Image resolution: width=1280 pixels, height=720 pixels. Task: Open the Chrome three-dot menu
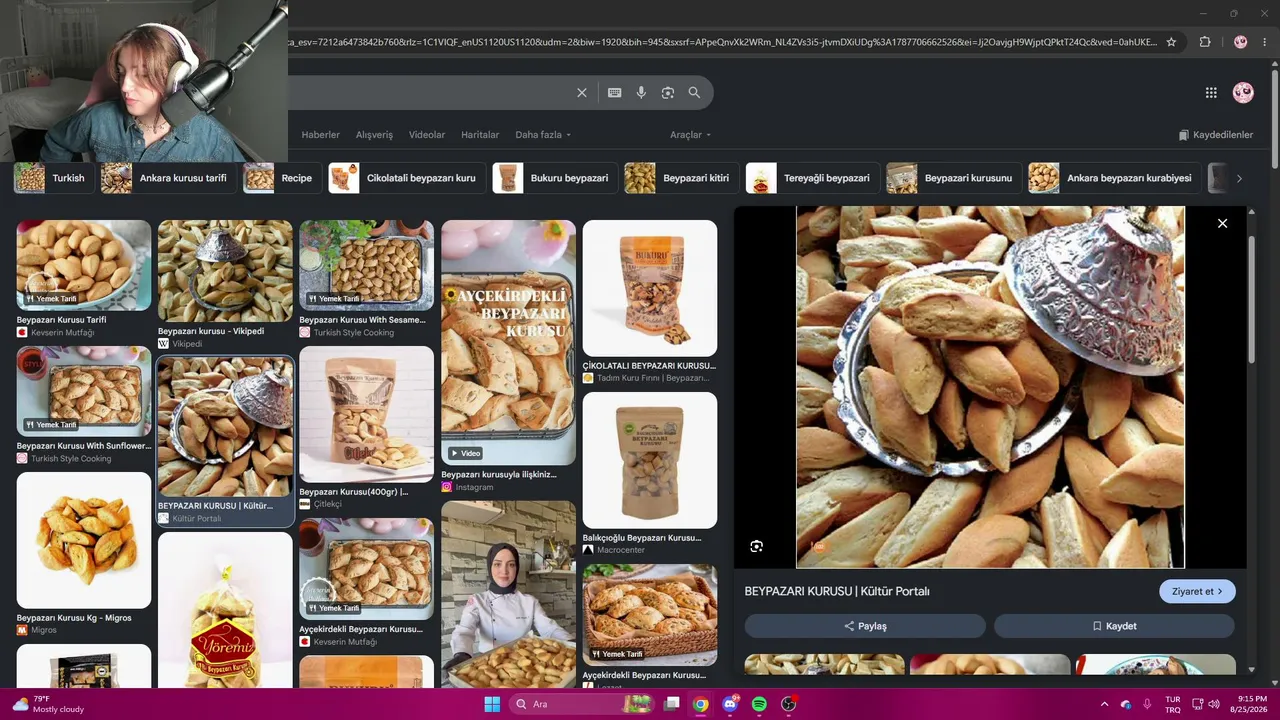coord(1265,42)
